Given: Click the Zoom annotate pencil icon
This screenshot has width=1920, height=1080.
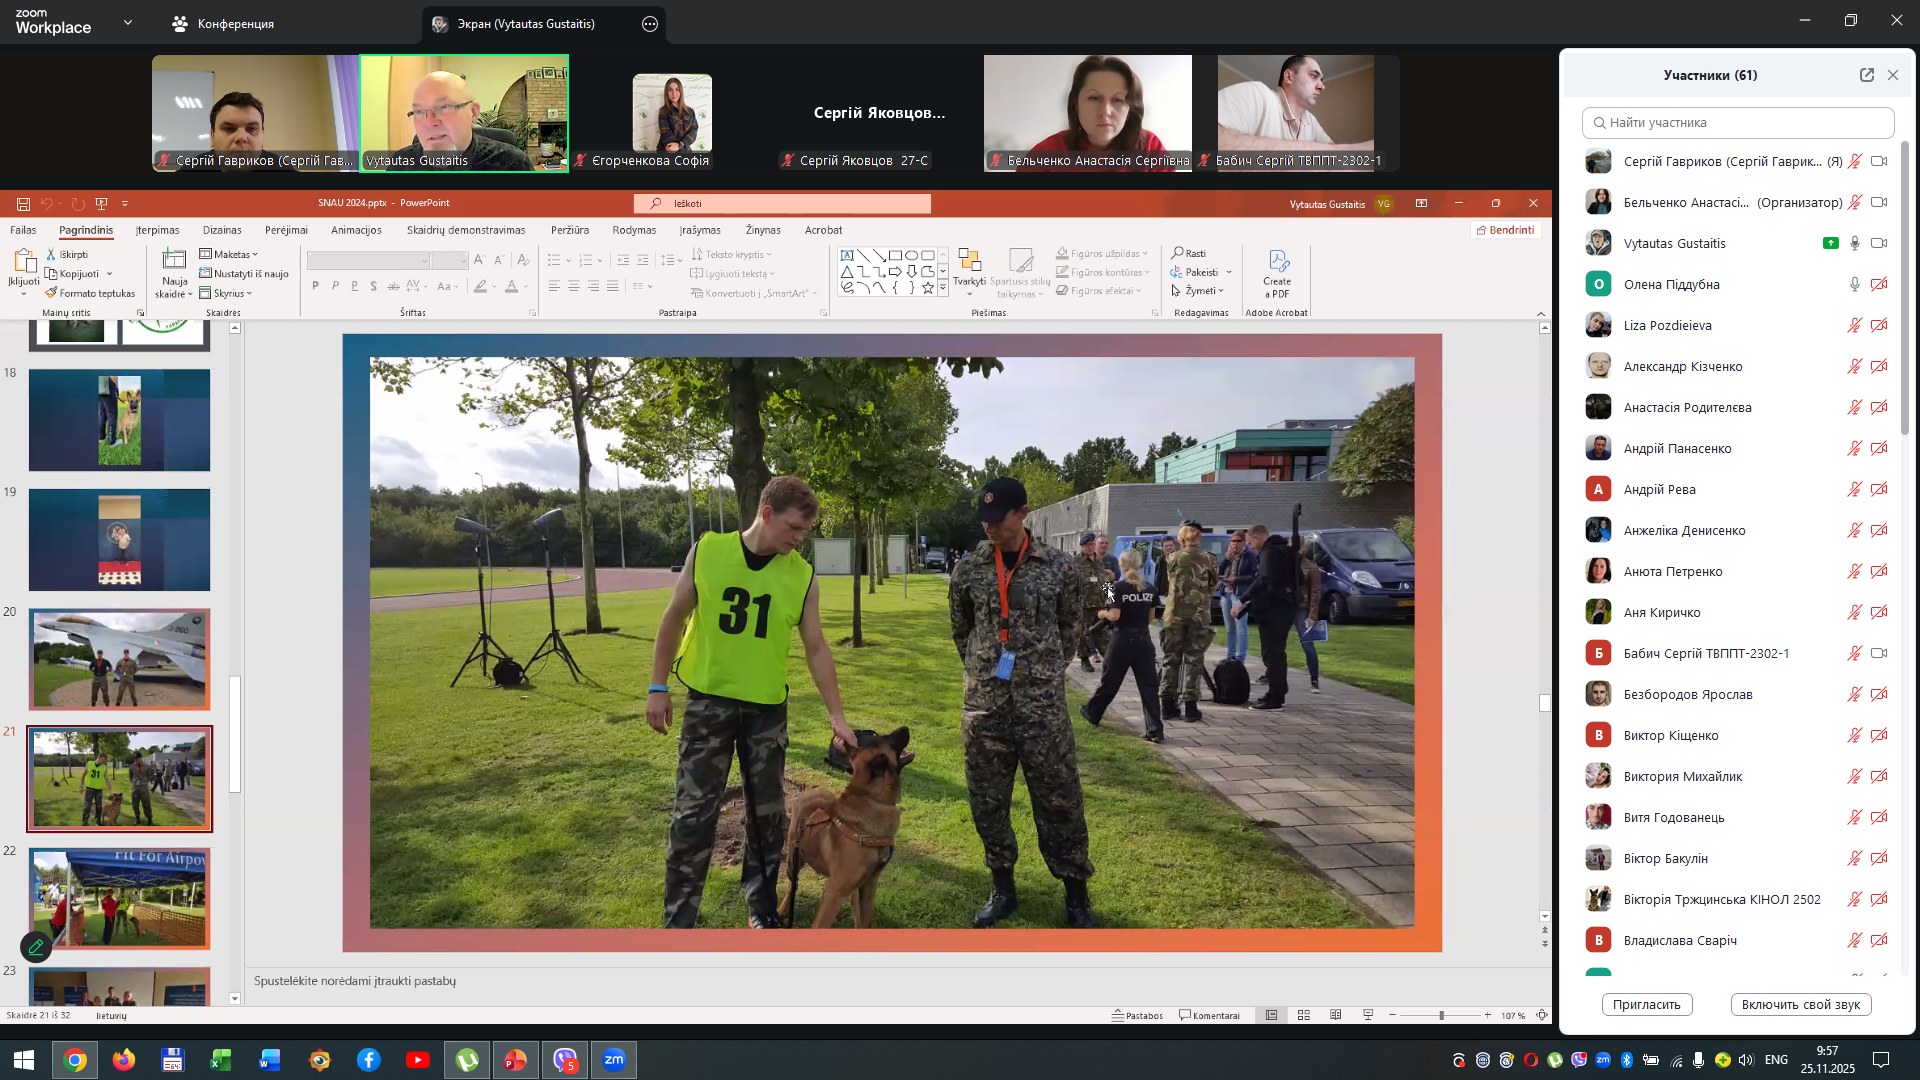Looking at the screenshot, I should pyautogui.click(x=36, y=946).
